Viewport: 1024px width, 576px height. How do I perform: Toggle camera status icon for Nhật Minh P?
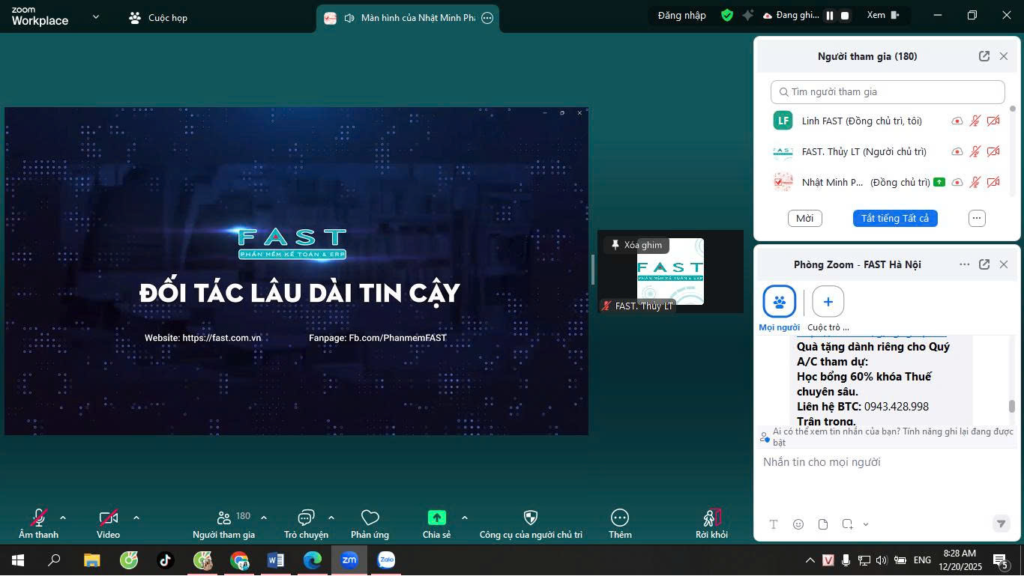(991, 182)
